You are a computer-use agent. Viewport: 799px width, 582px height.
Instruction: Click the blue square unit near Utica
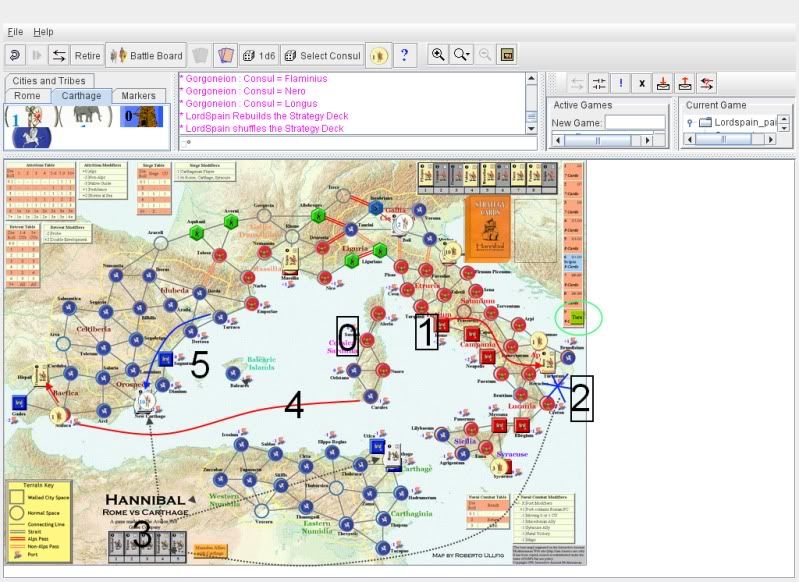tap(377, 447)
